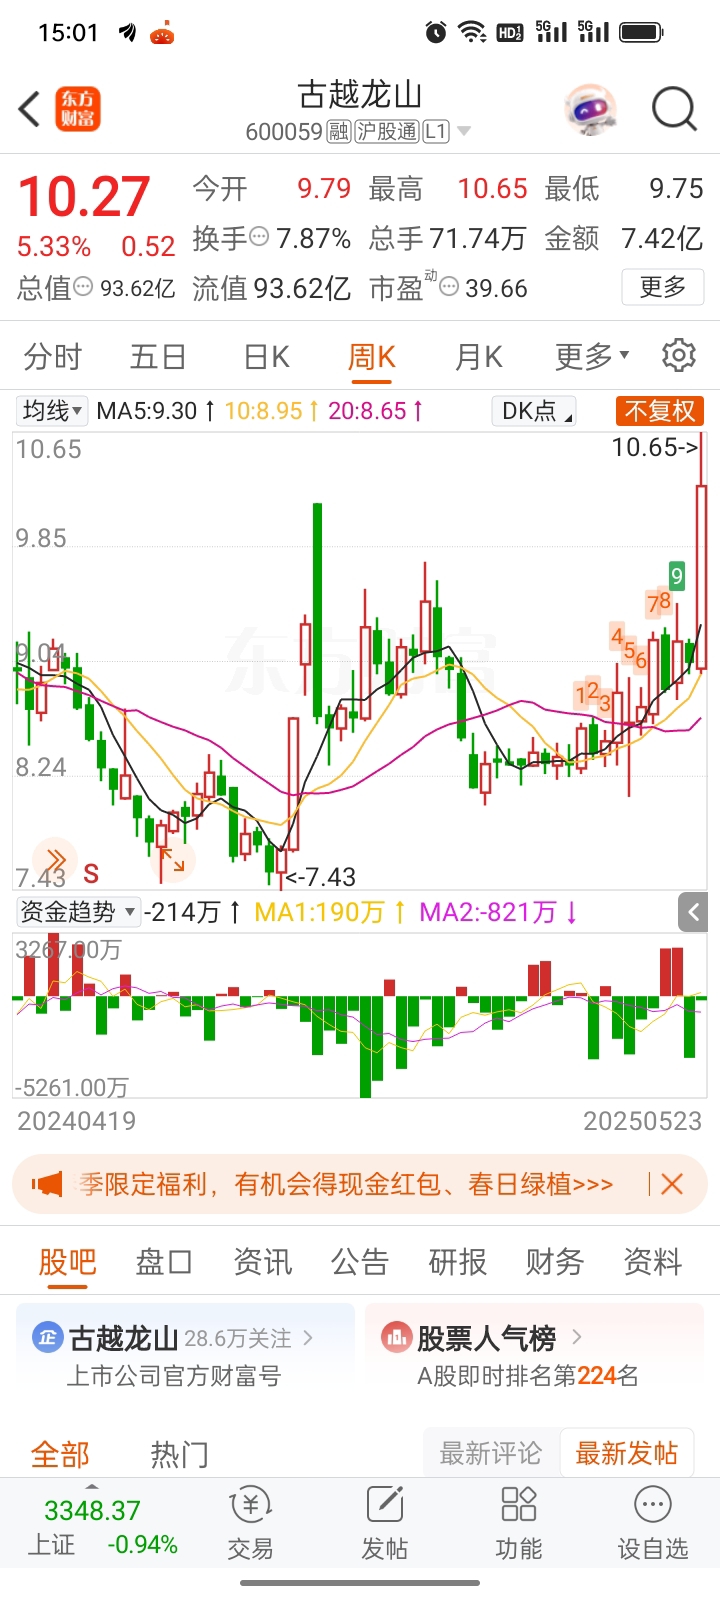Screen dimensions: 720x1600
Task: Switch to the 资料 tab
Action: (x=652, y=1262)
